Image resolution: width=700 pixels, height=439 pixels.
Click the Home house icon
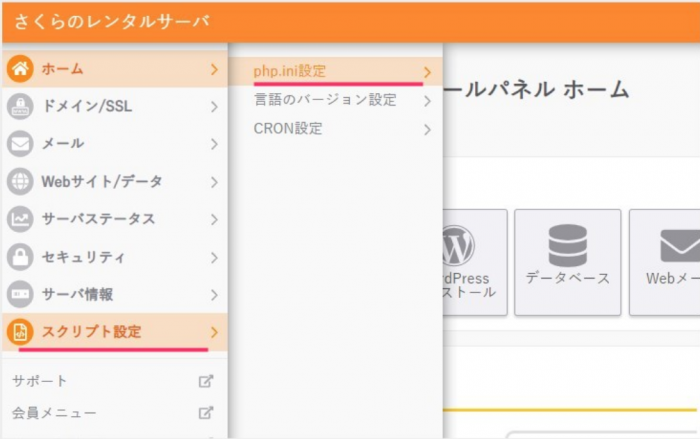(20, 69)
